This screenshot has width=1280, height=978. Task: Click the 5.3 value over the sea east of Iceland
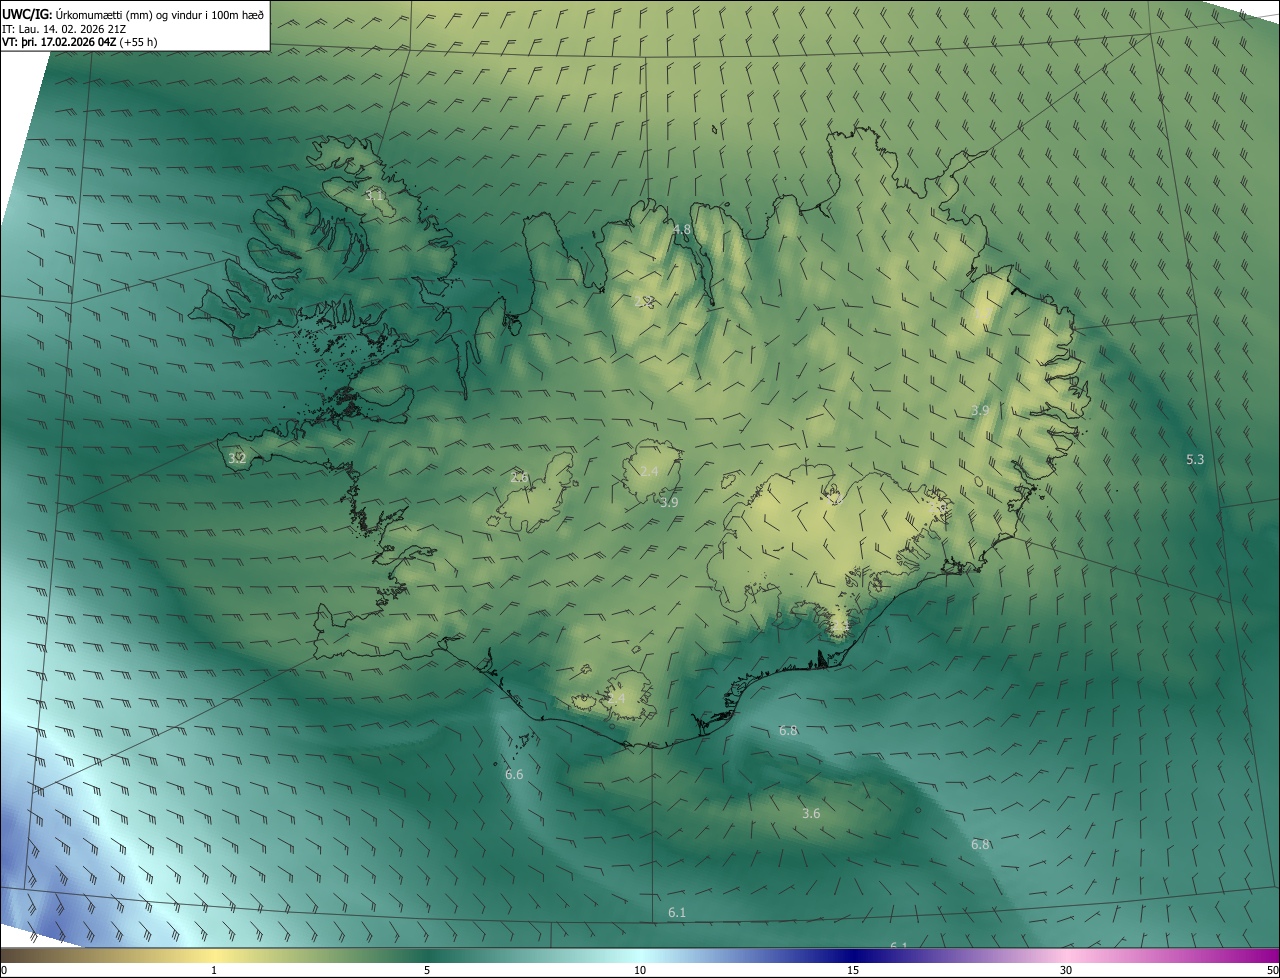(x=1195, y=459)
